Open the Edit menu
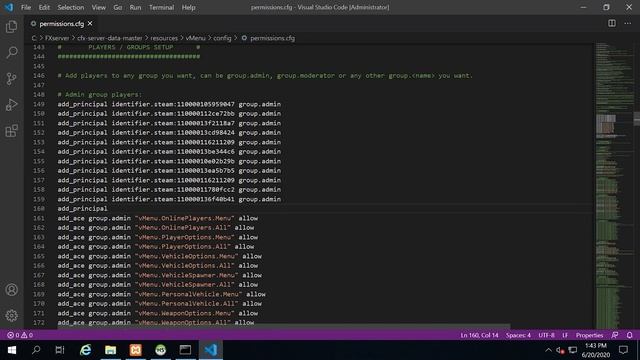The image size is (640, 360). point(44,7)
